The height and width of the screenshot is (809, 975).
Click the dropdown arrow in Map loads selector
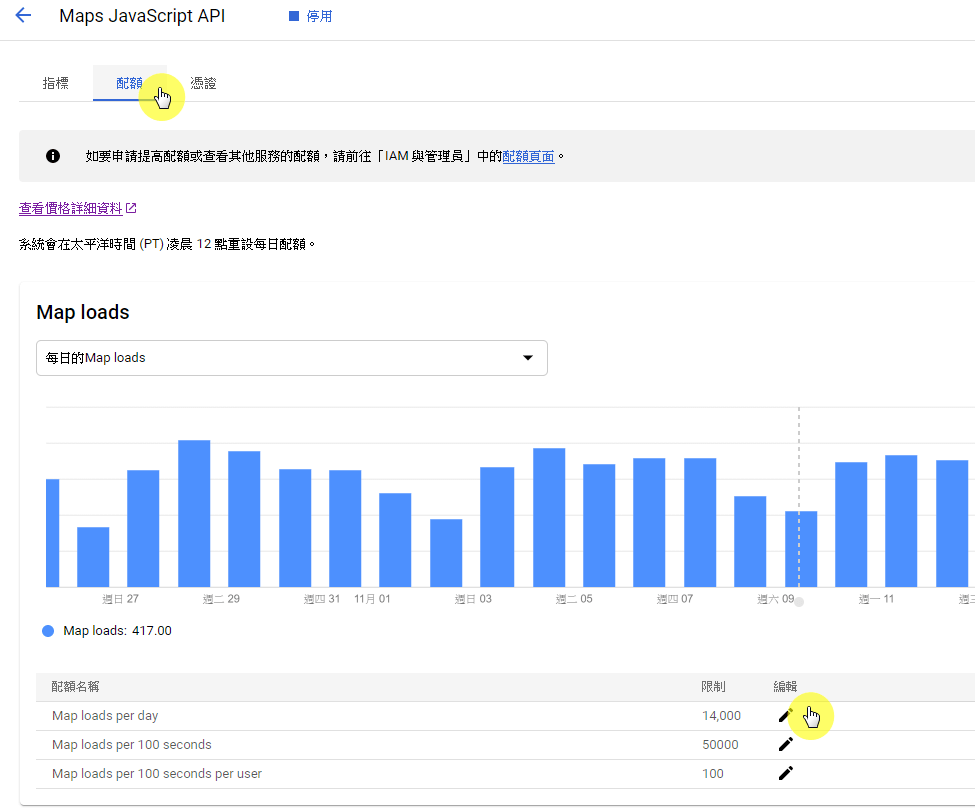coord(528,358)
